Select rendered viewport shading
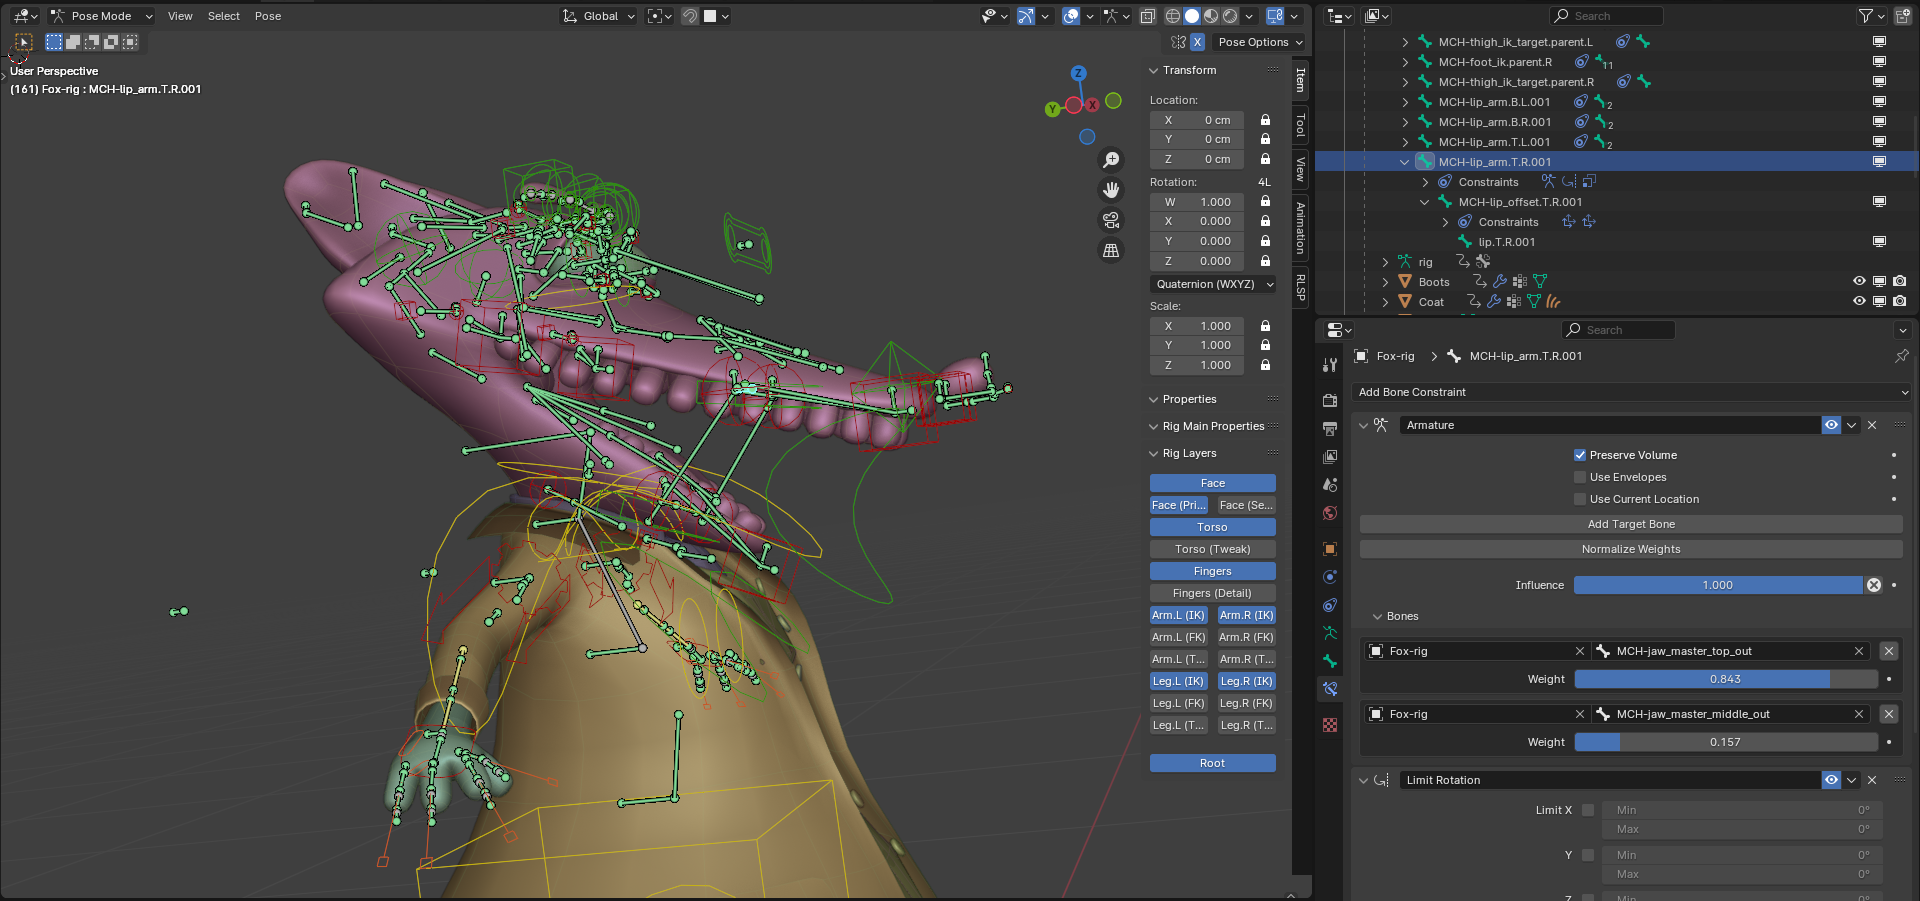The width and height of the screenshot is (1920, 901). 1230,16
